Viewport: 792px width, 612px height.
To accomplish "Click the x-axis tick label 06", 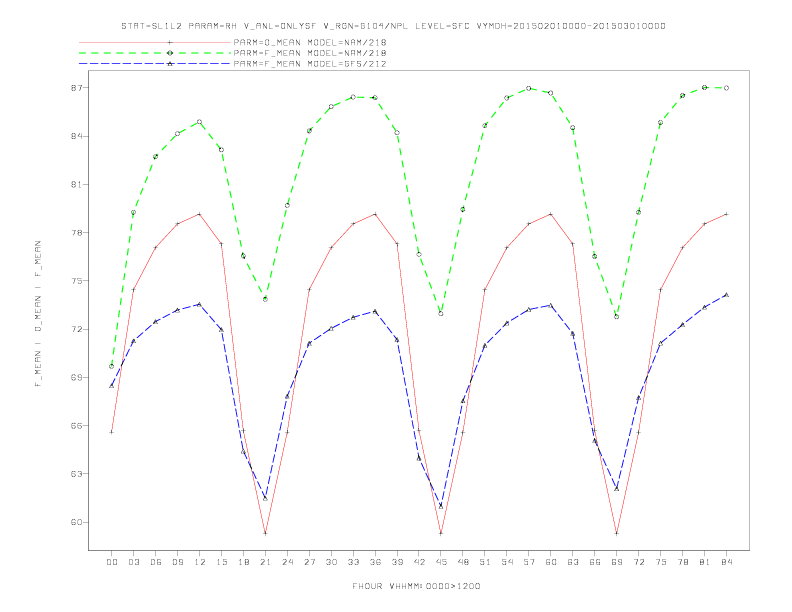I will pyautogui.click(x=156, y=562).
